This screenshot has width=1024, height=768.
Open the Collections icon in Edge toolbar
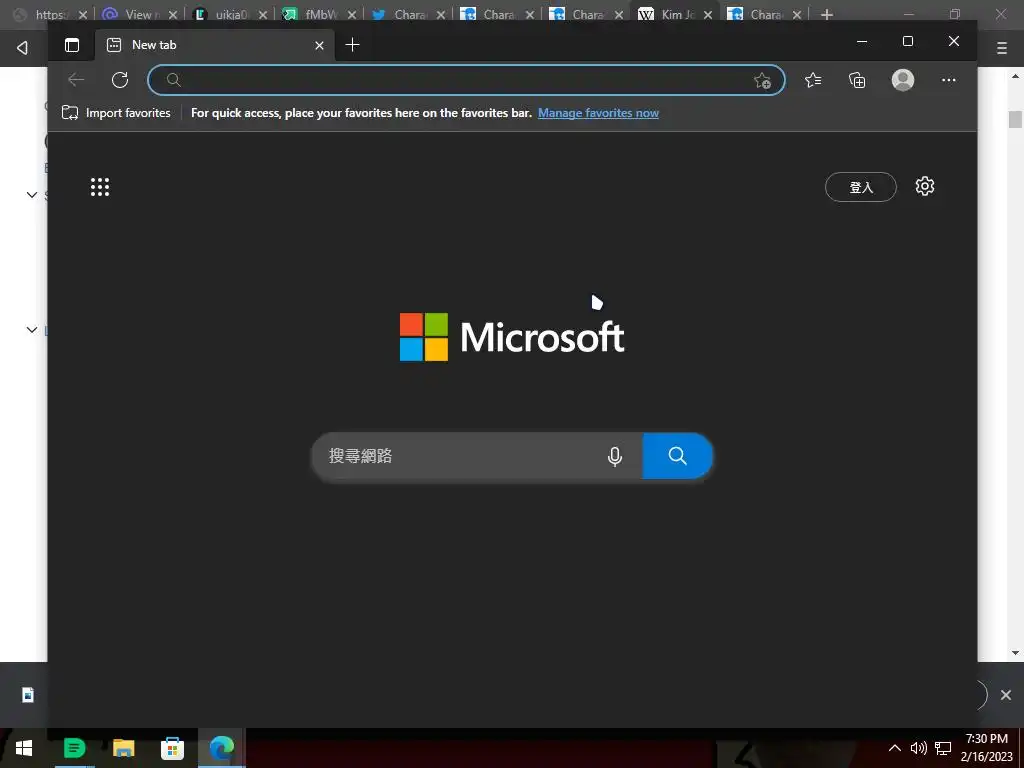tap(857, 80)
